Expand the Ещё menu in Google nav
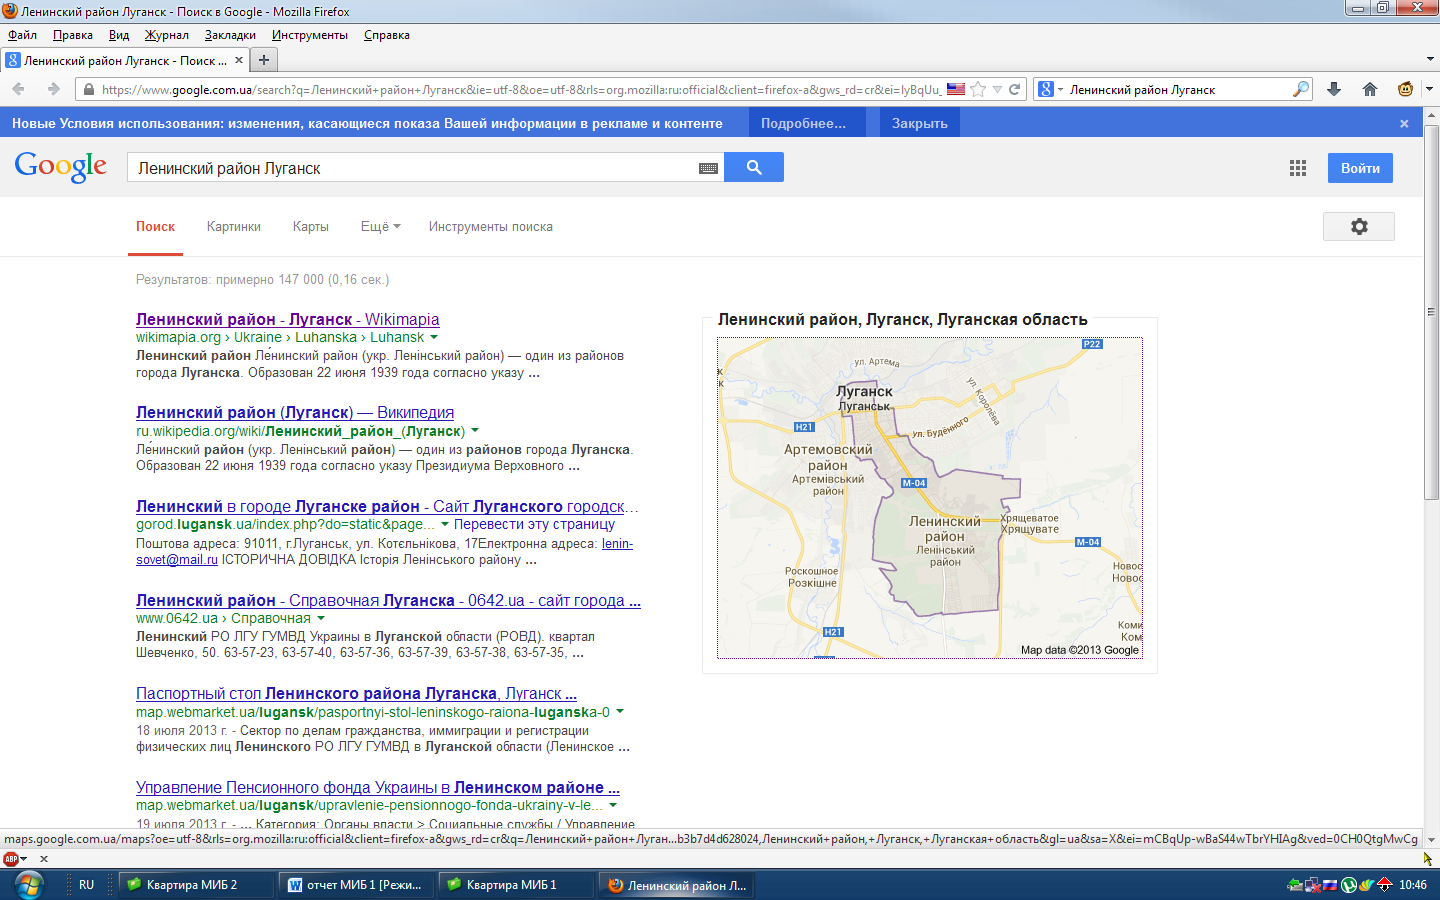The image size is (1440, 900). point(380,227)
